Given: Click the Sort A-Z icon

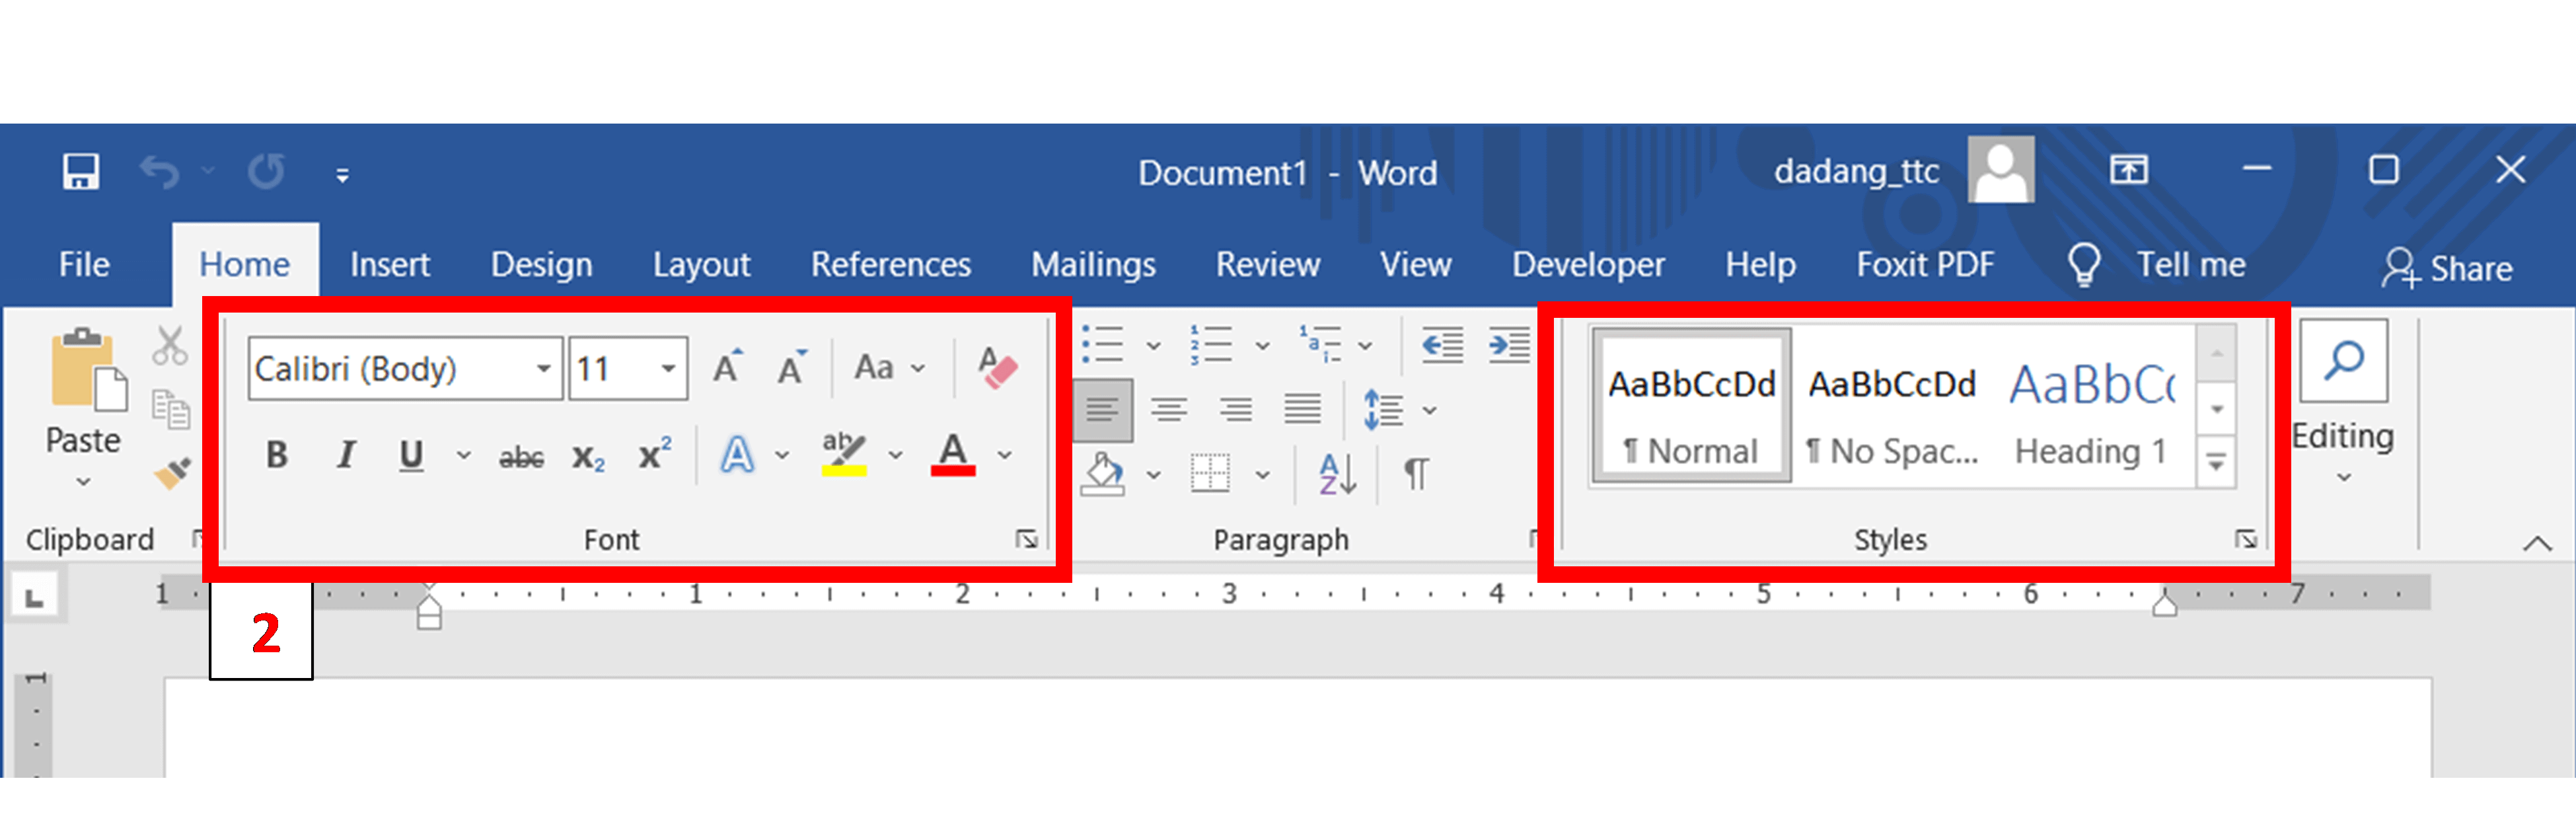Looking at the screenshot, I should pos(1337,473).
